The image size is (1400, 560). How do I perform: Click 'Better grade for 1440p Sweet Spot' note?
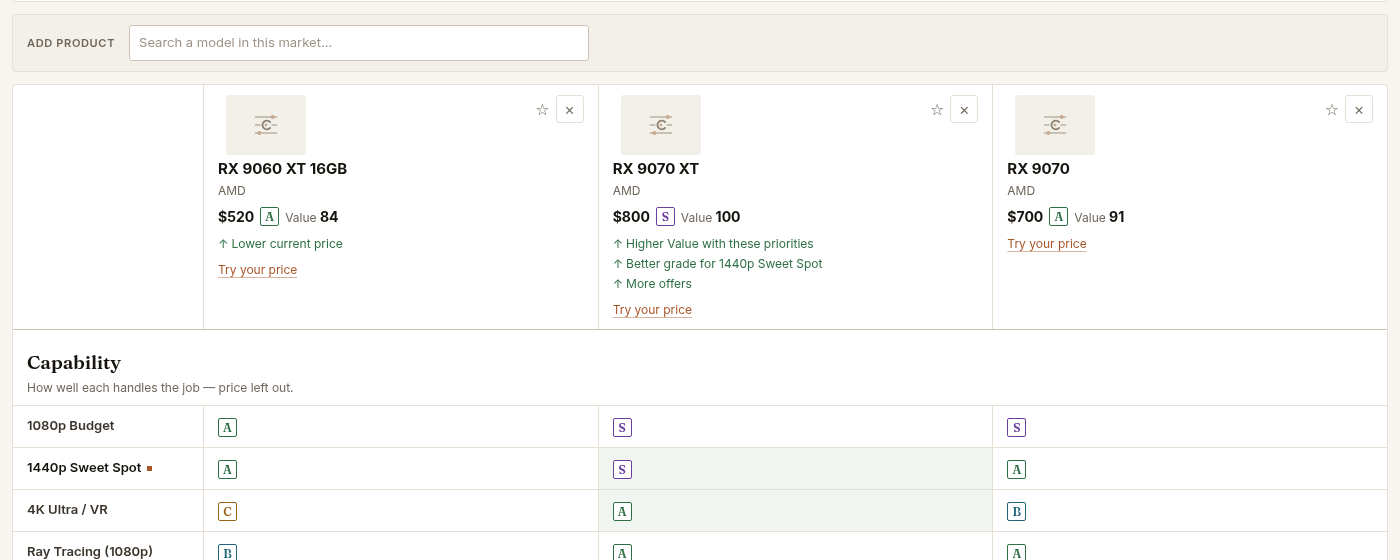click(718, 264)
